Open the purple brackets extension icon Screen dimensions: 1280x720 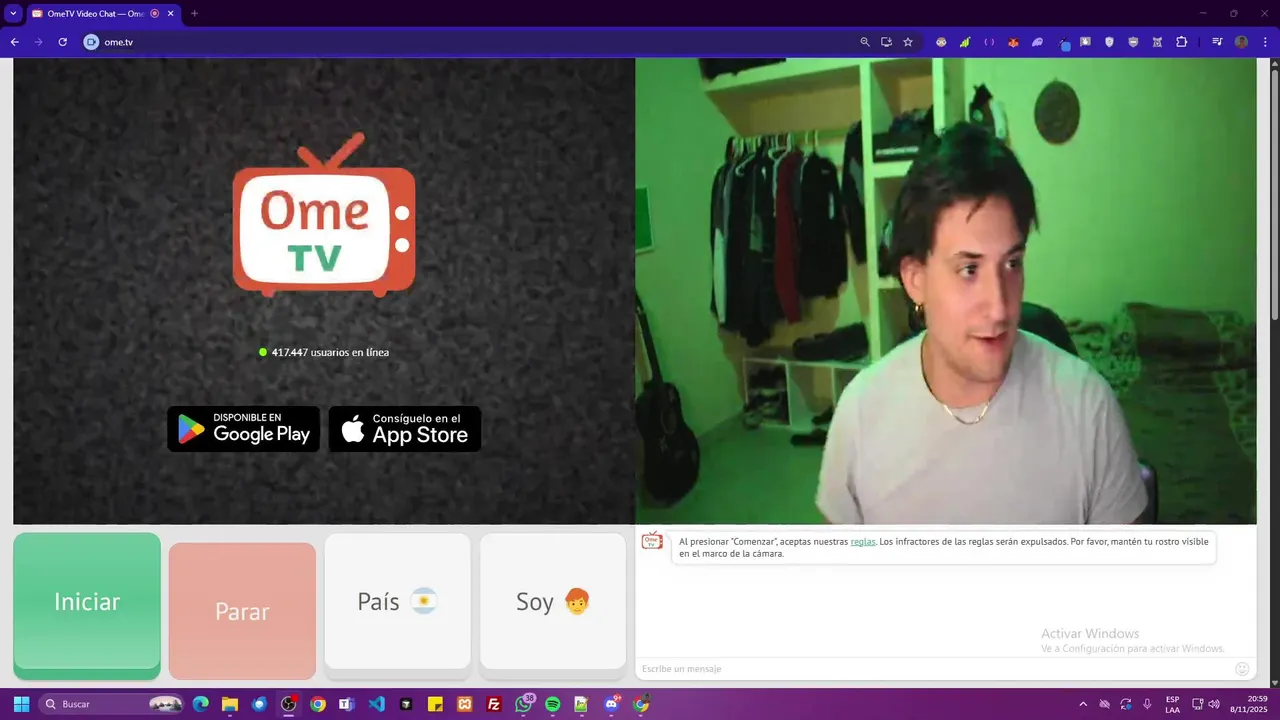989,42
